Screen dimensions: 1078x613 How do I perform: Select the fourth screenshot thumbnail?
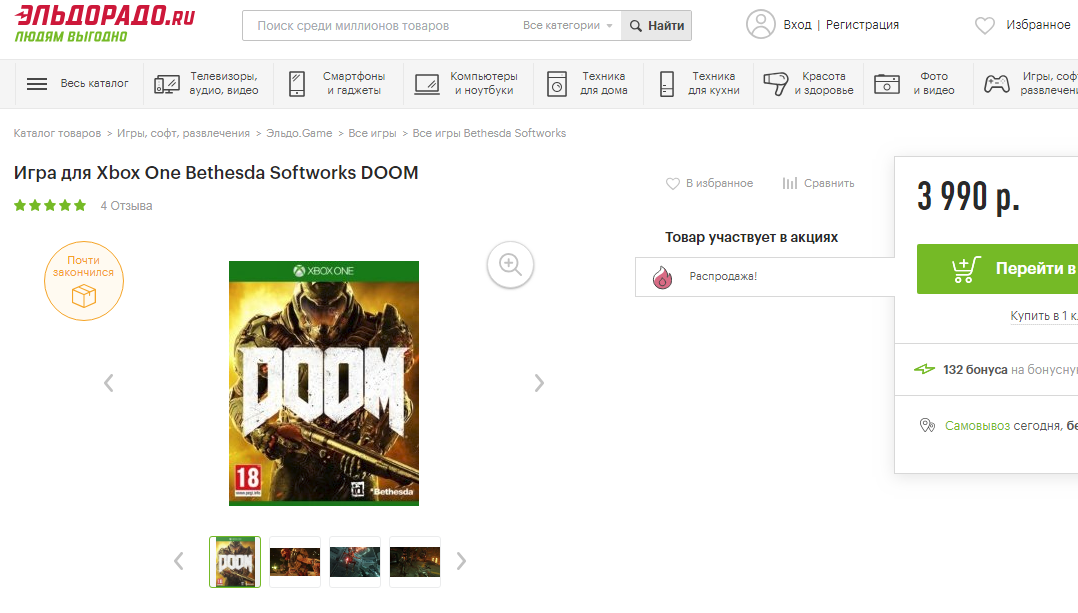tap(415, 562)
